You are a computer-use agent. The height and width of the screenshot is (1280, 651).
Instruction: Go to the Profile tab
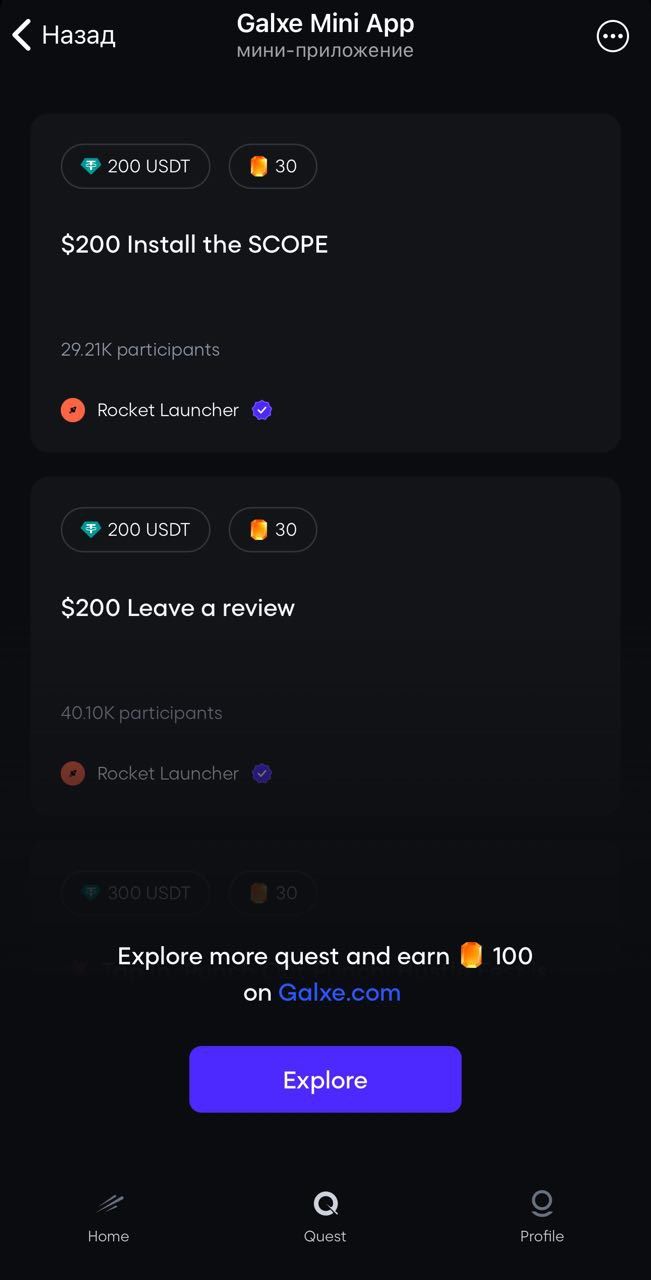(541, 1218)
